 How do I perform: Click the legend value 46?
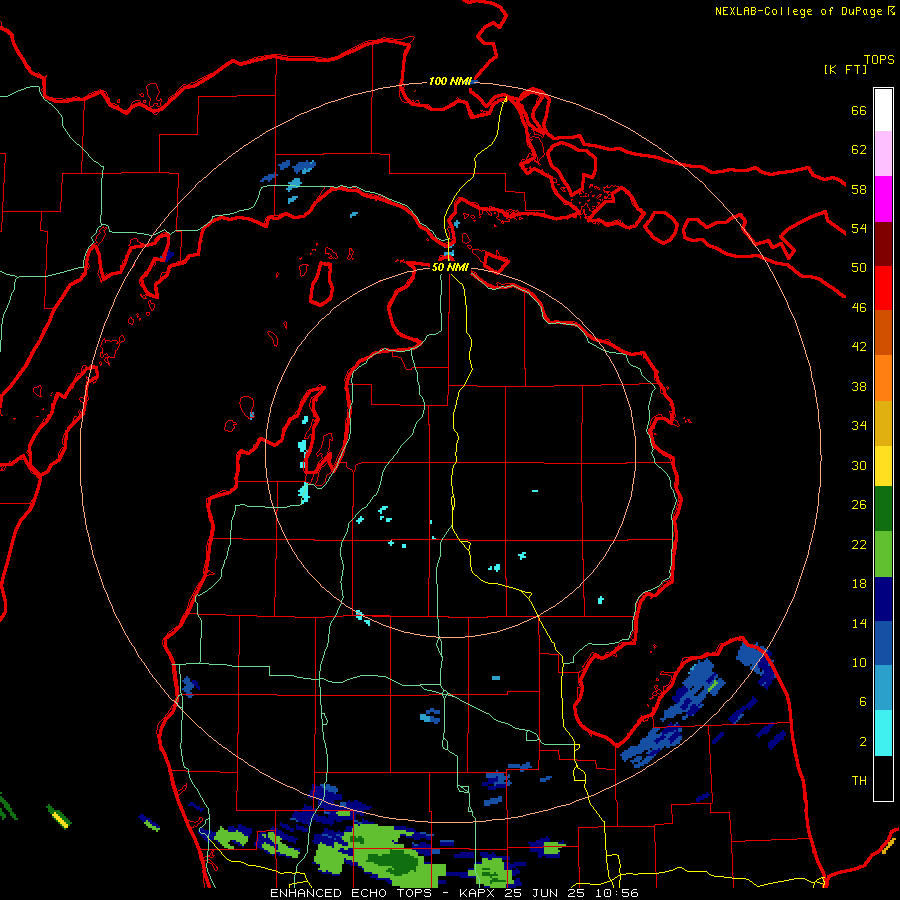coord(859,307)
